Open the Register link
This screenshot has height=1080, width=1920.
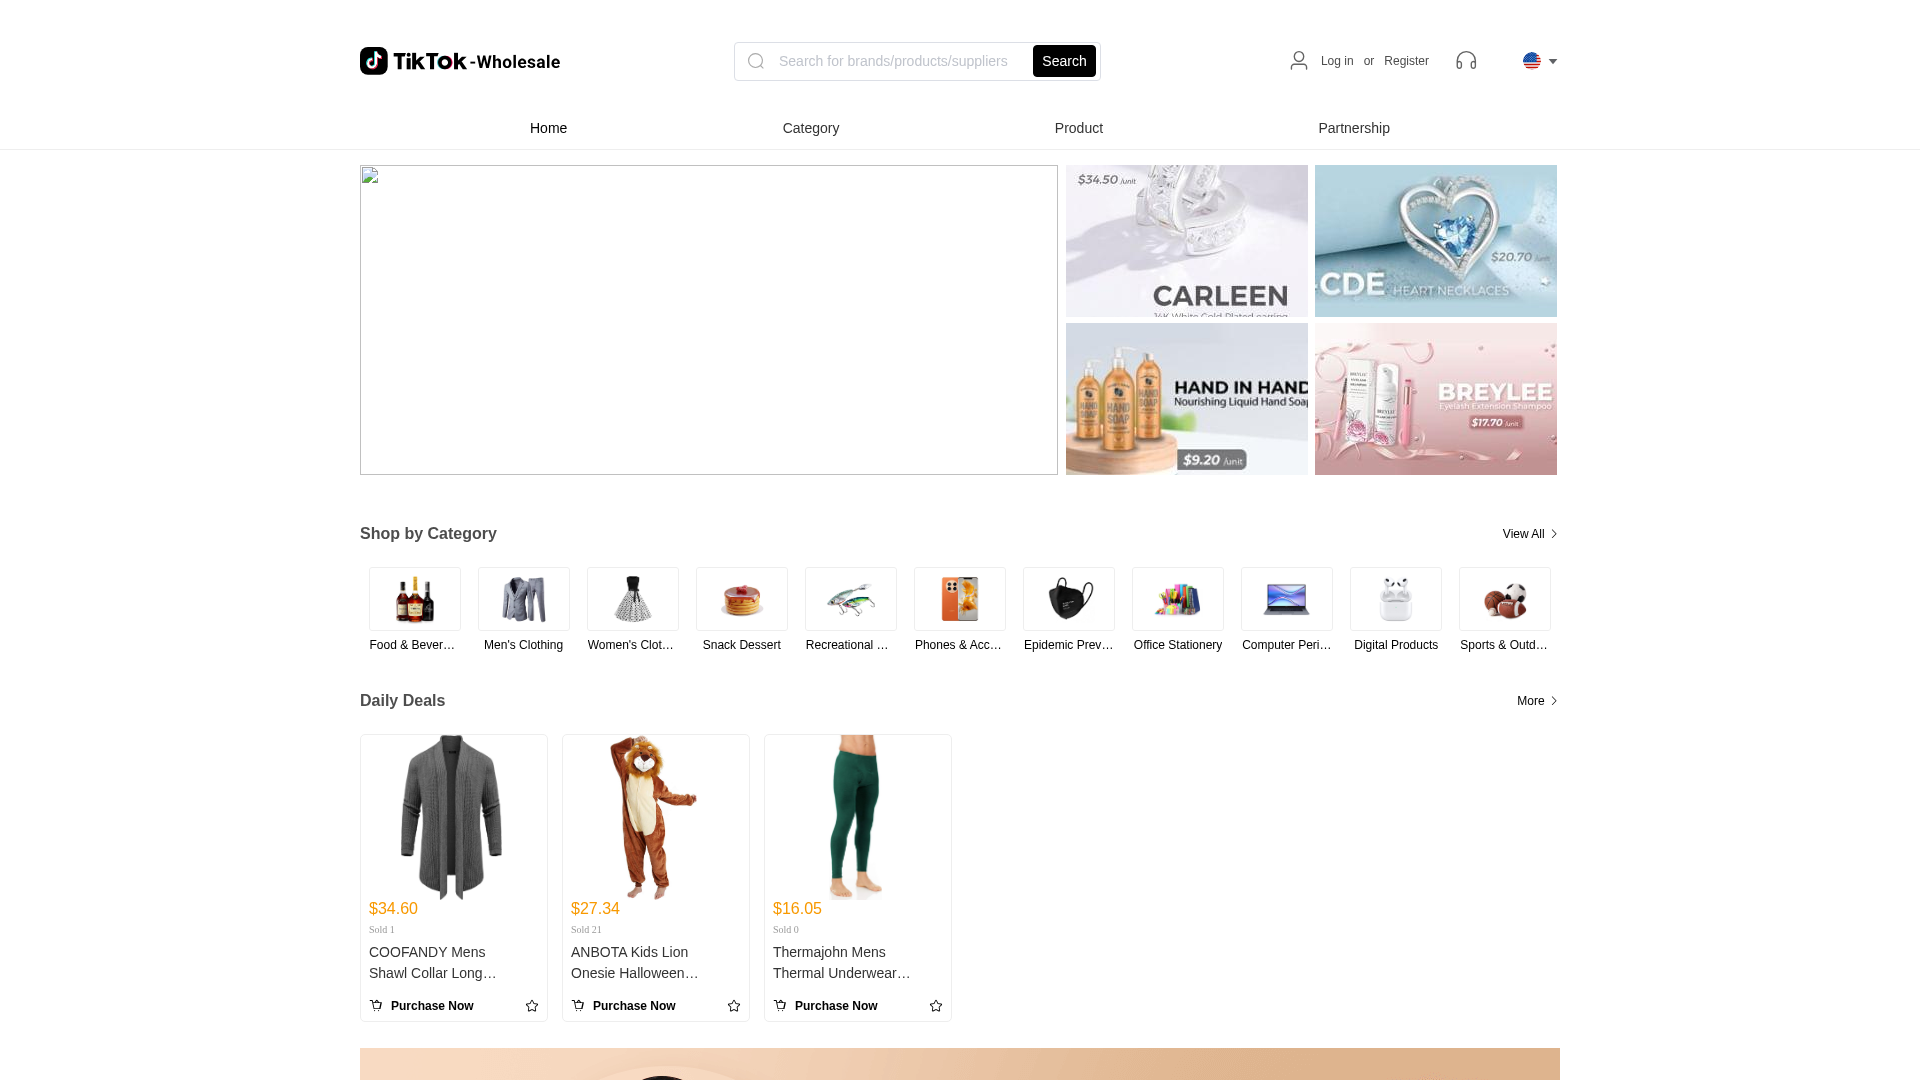coord(1406,61)
